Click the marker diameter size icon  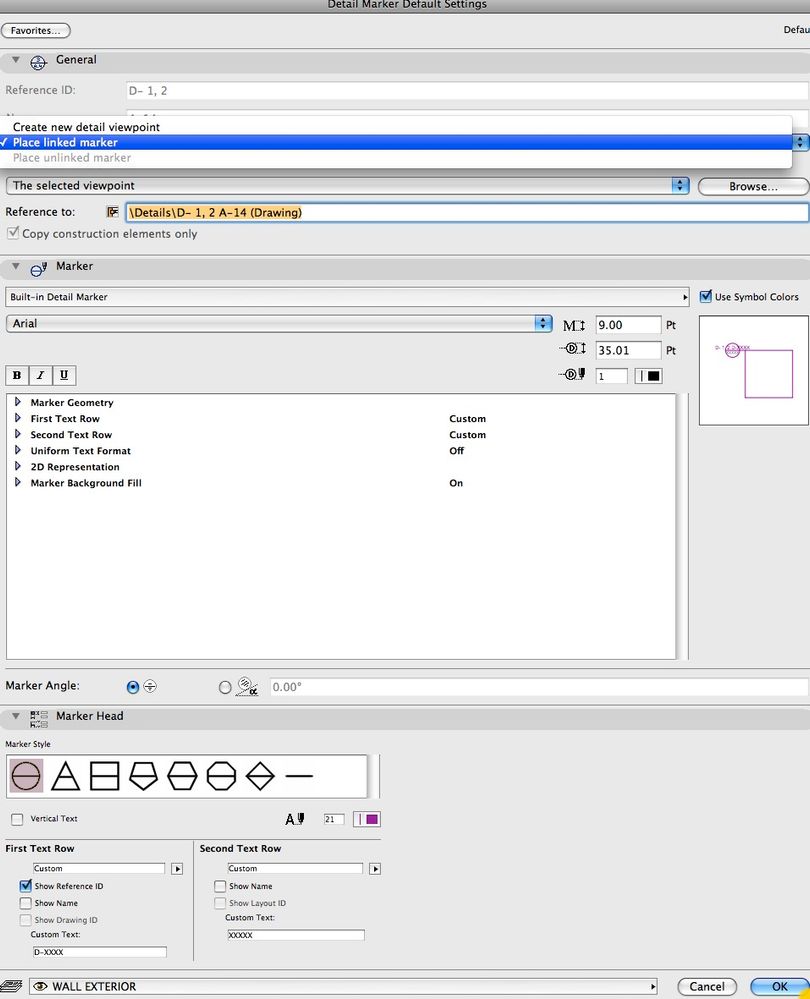point(574,349)
